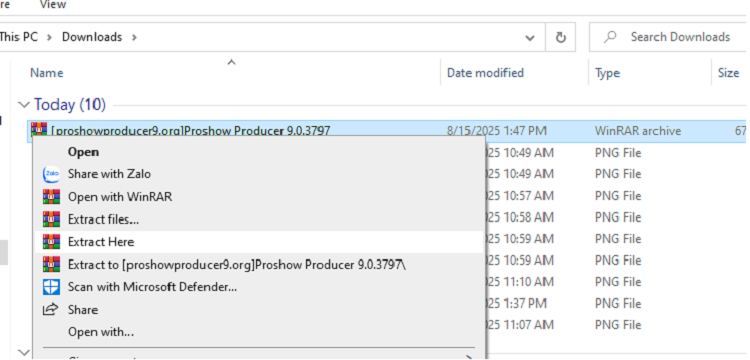Refresh the Downloads folder view
This screenshot has width=750, height=360.
pos(561,37)
